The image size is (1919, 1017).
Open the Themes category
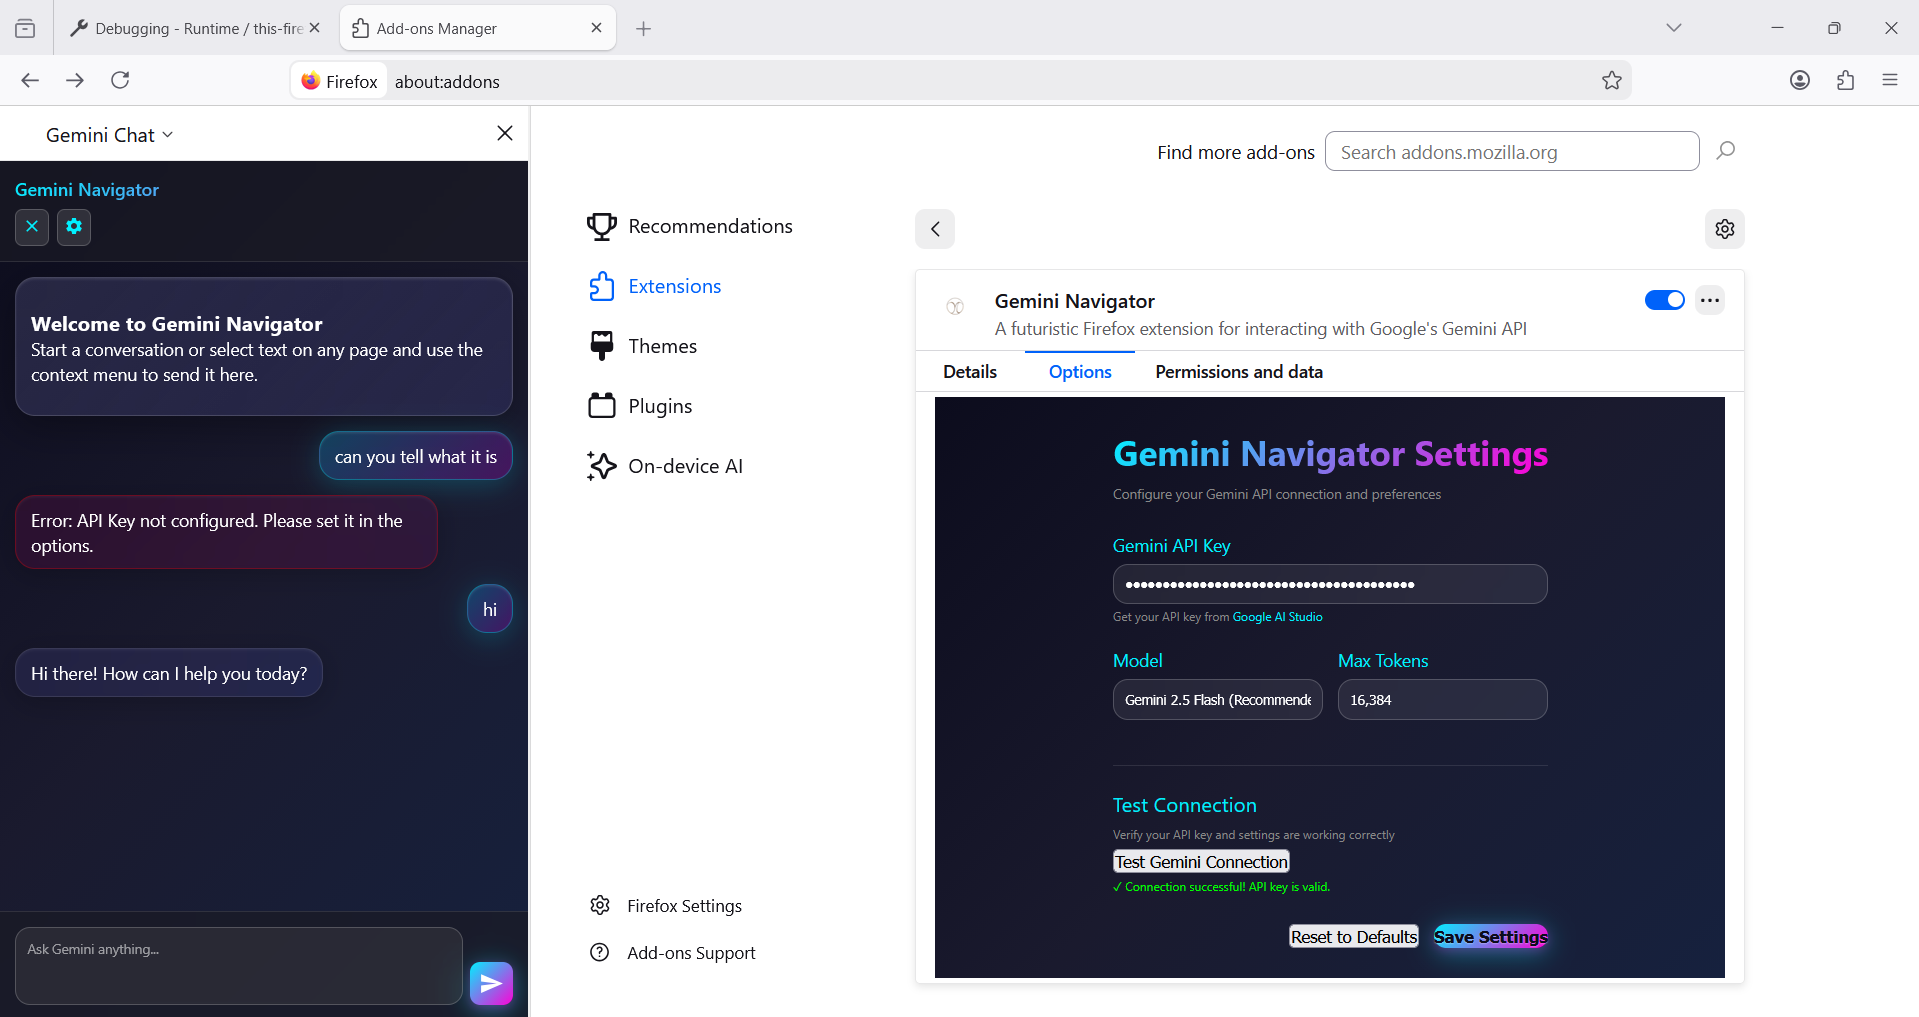(x=643, y=347)
